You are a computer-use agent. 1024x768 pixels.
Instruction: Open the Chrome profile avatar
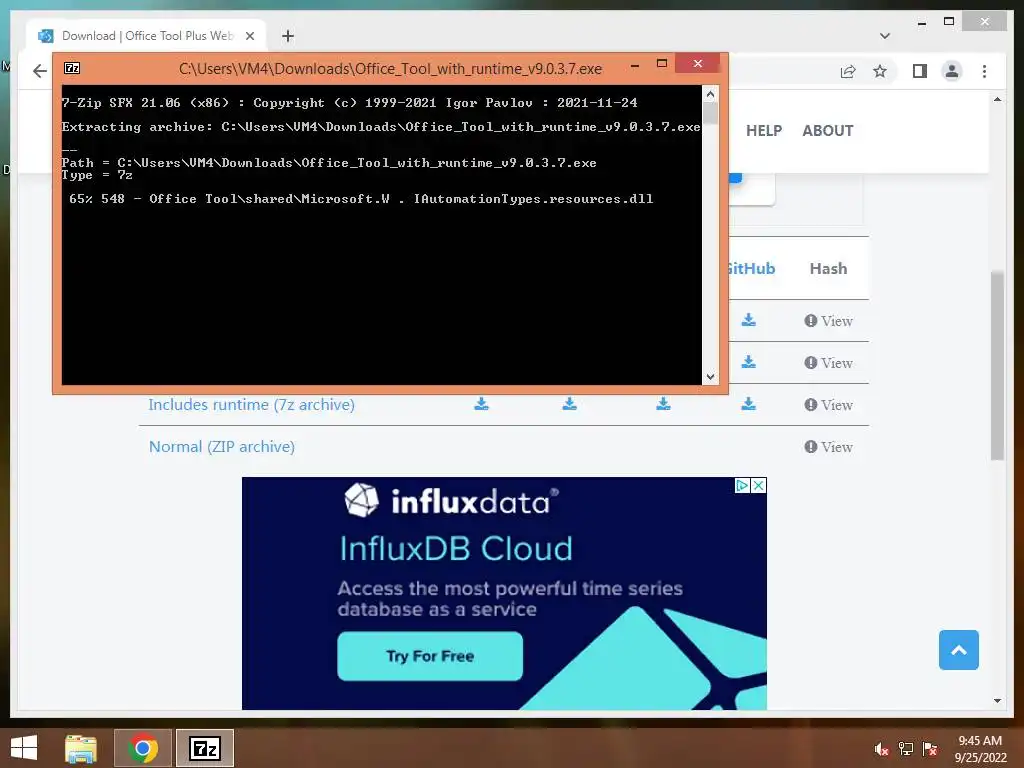(952, 71)
